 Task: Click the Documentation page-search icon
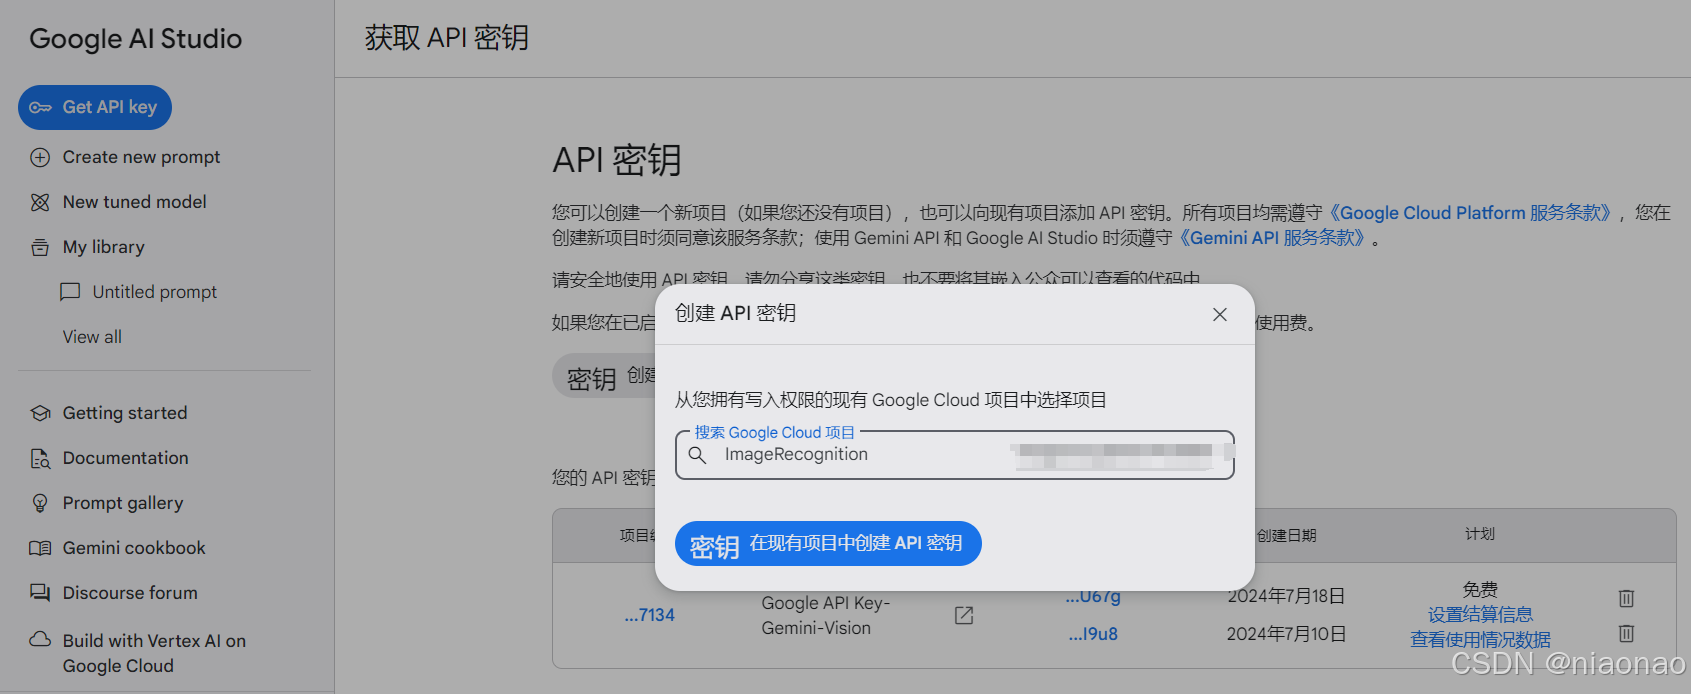(40, 458)
